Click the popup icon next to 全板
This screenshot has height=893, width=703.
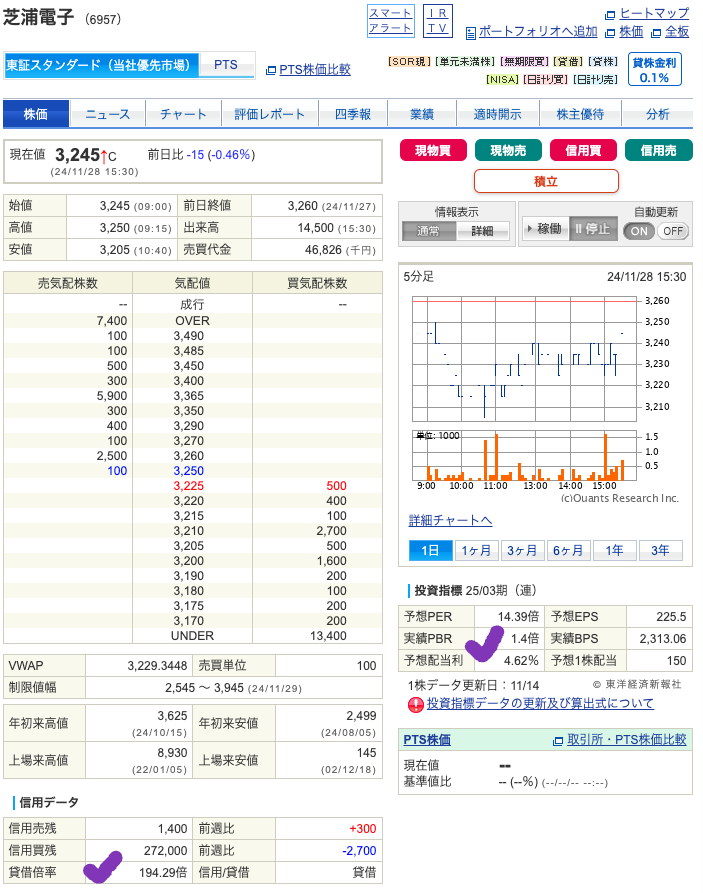(656, 34)
